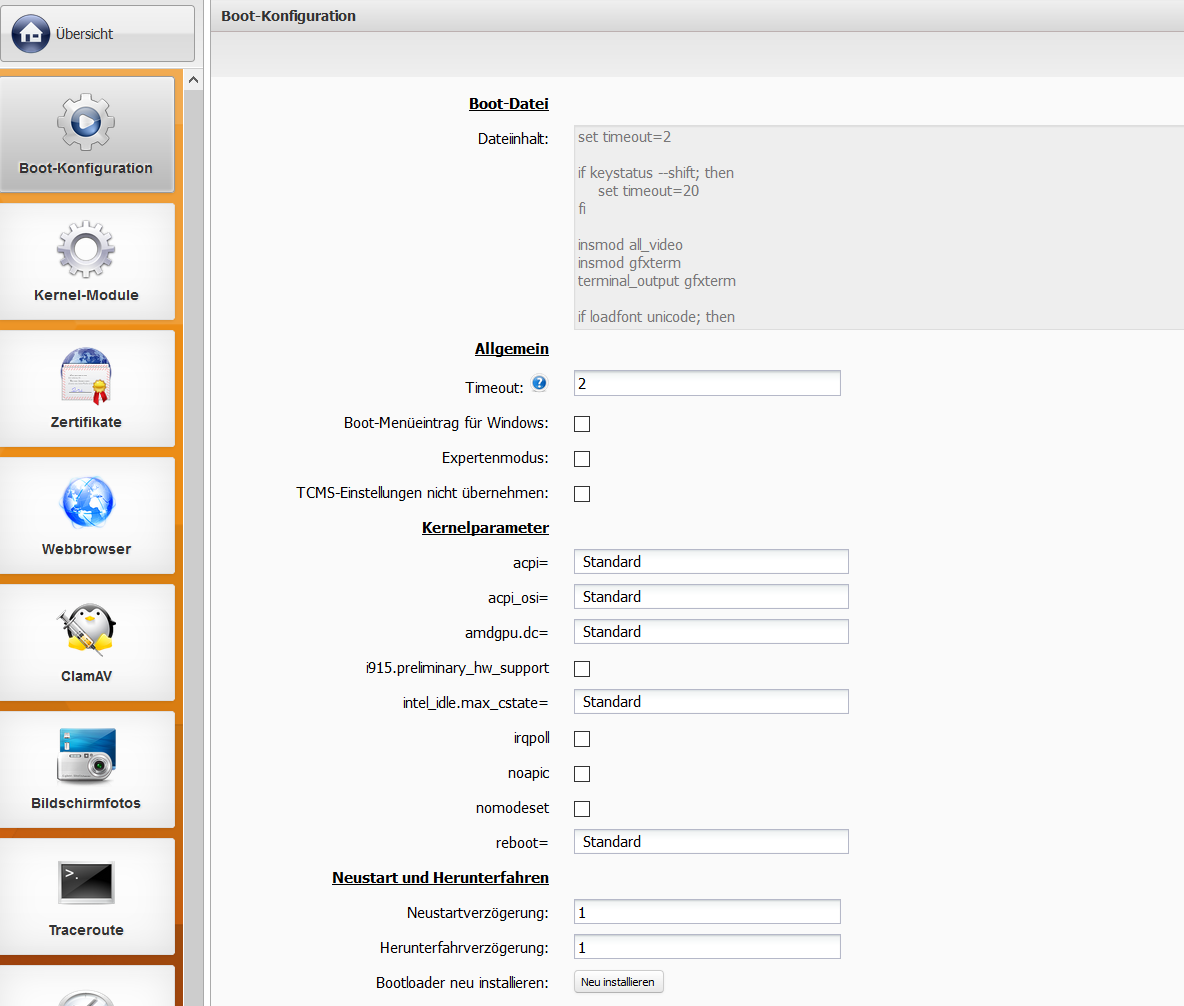Click the 'Boot-Menüeintrag für Windows:' label

tap(446, 423)
